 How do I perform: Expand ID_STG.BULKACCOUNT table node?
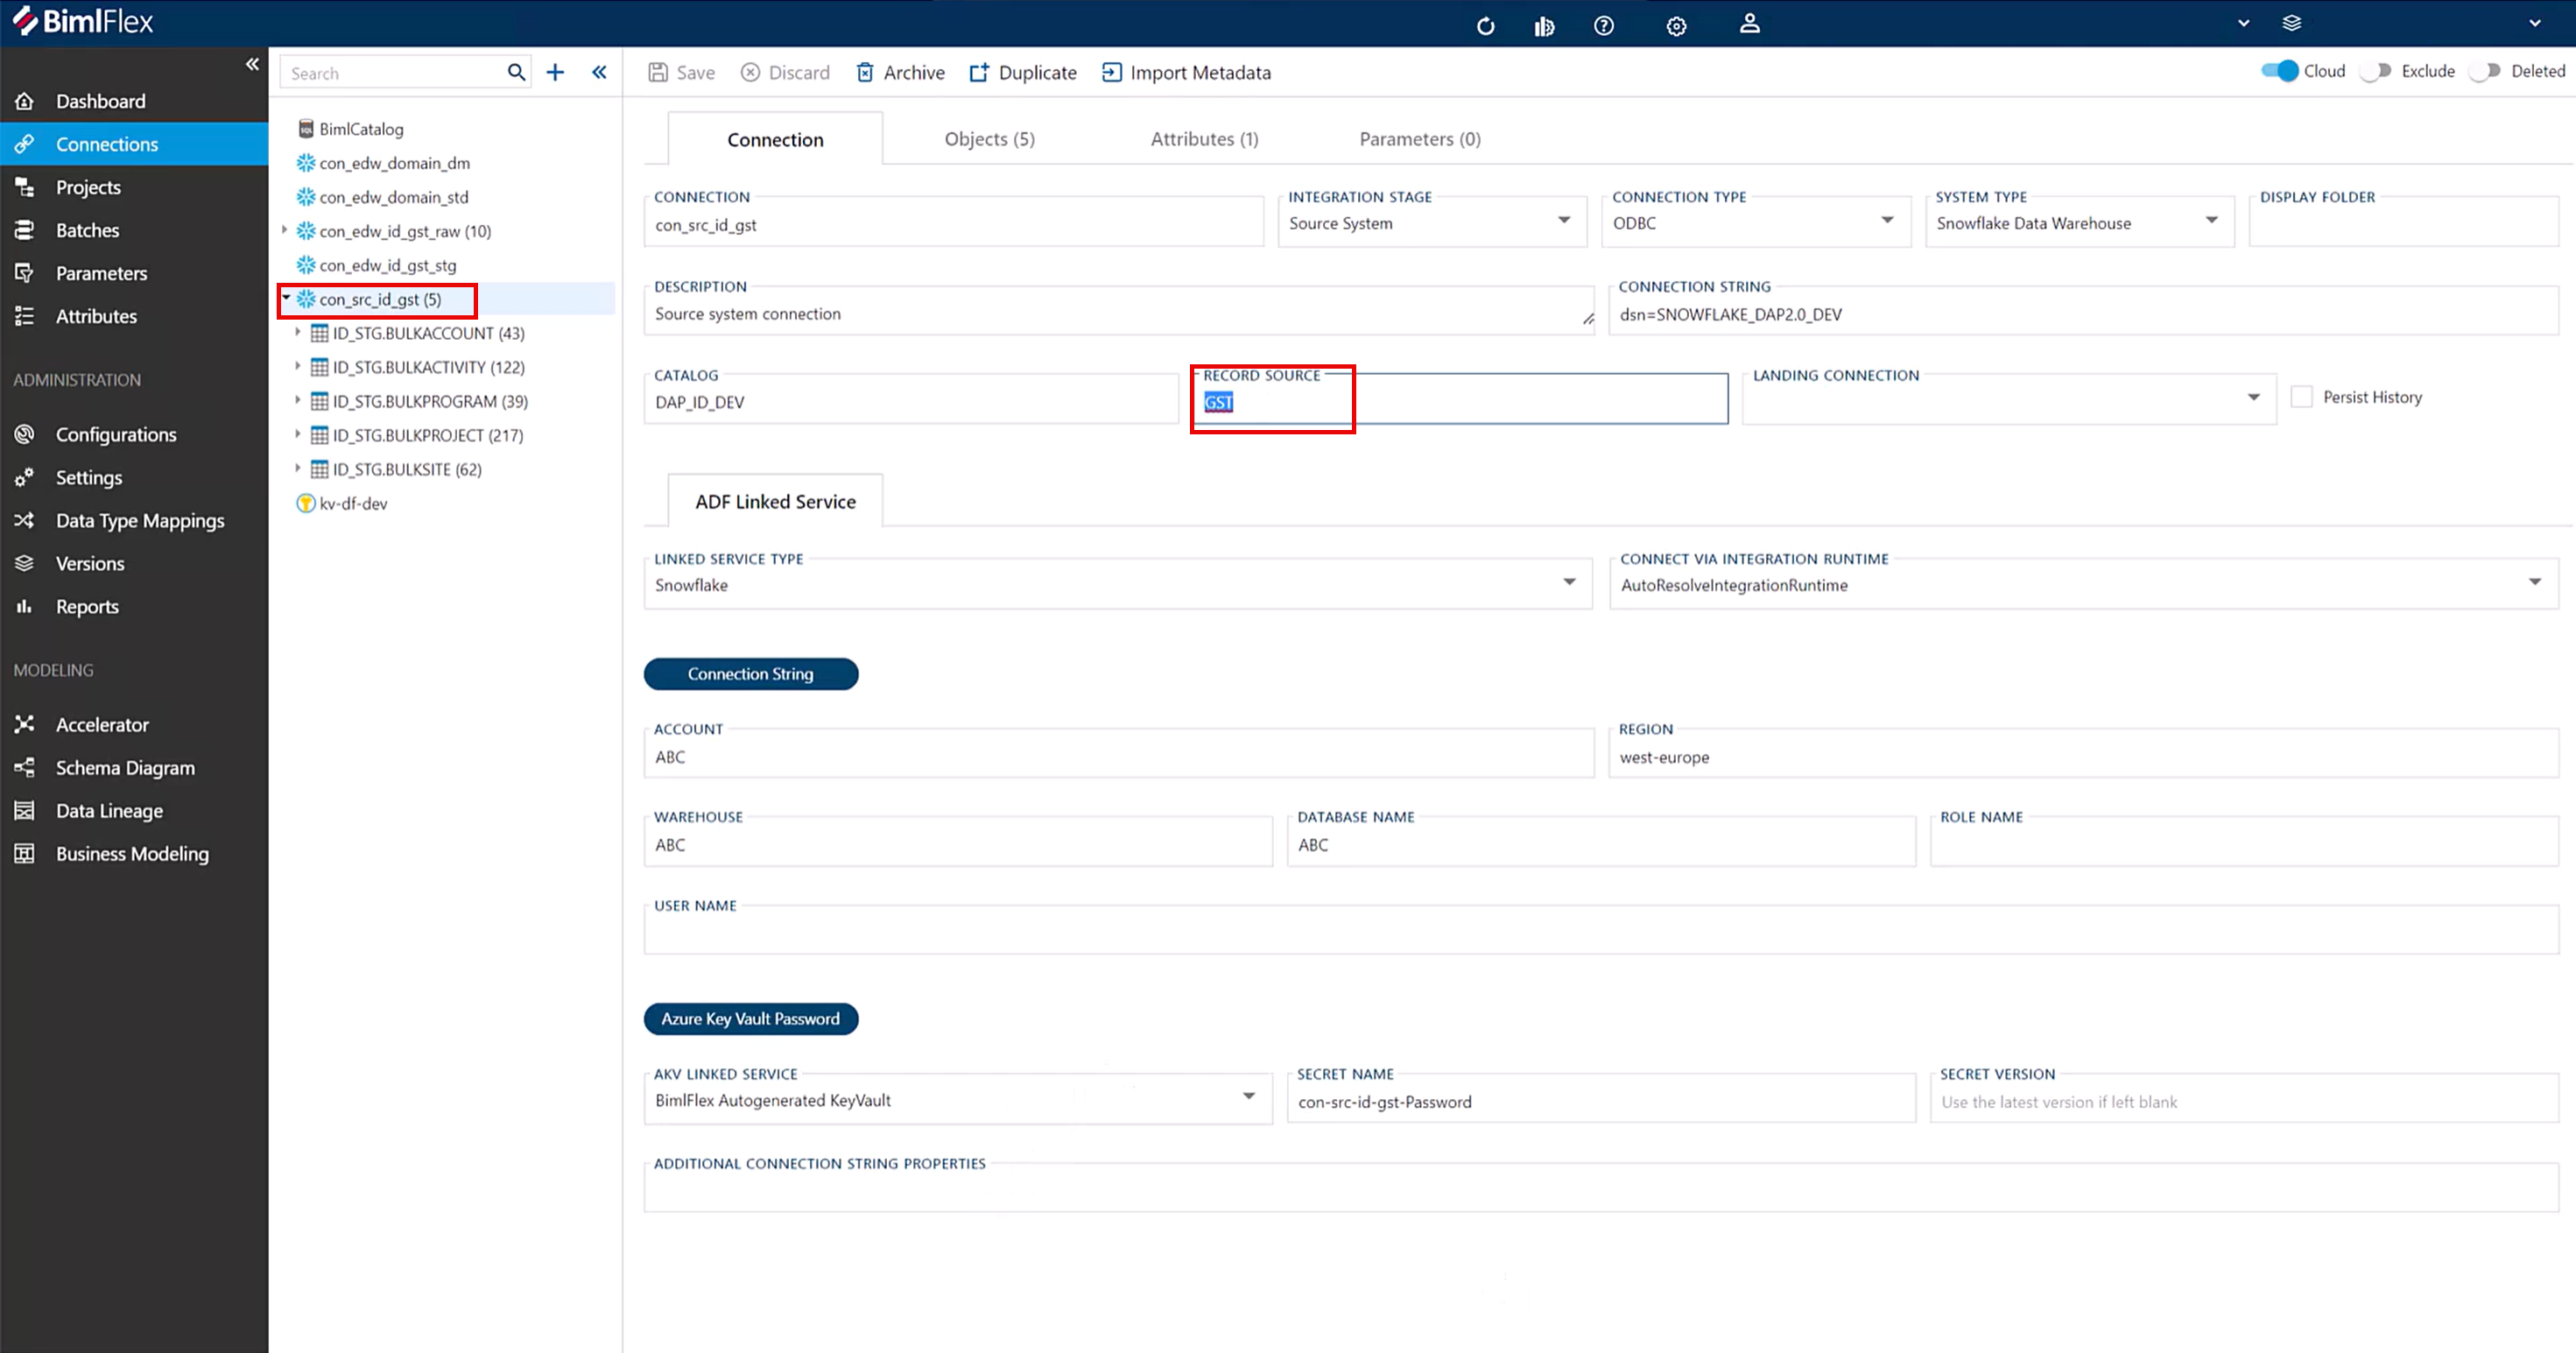coord(298,332)
